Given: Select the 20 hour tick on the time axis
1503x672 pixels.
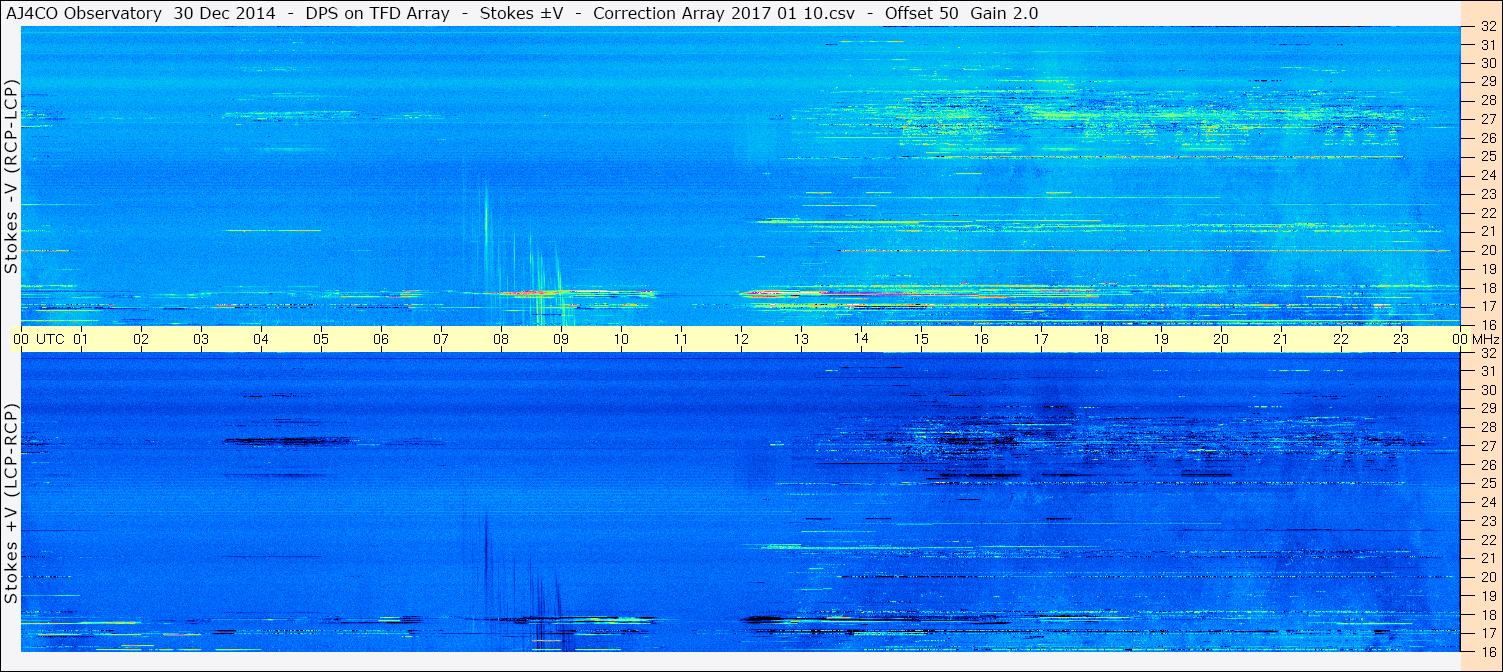Looking at the screenshot, I should click(1221, 339).
